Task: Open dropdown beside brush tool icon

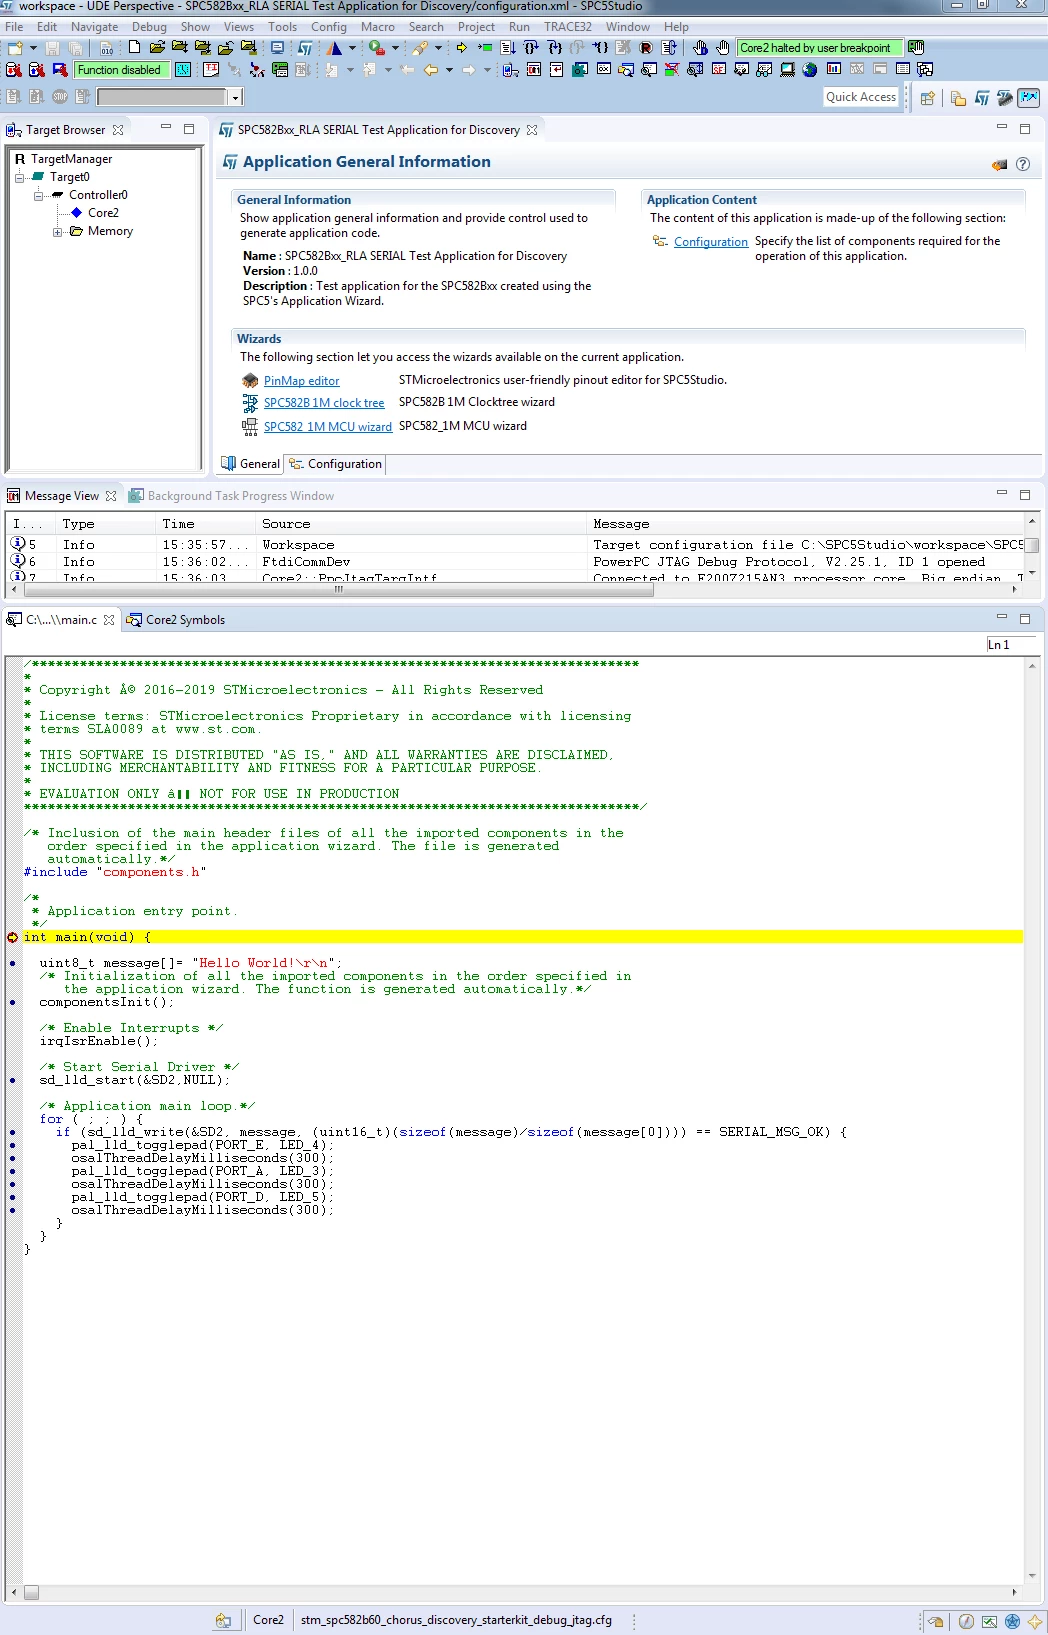Action: point(438,47)
